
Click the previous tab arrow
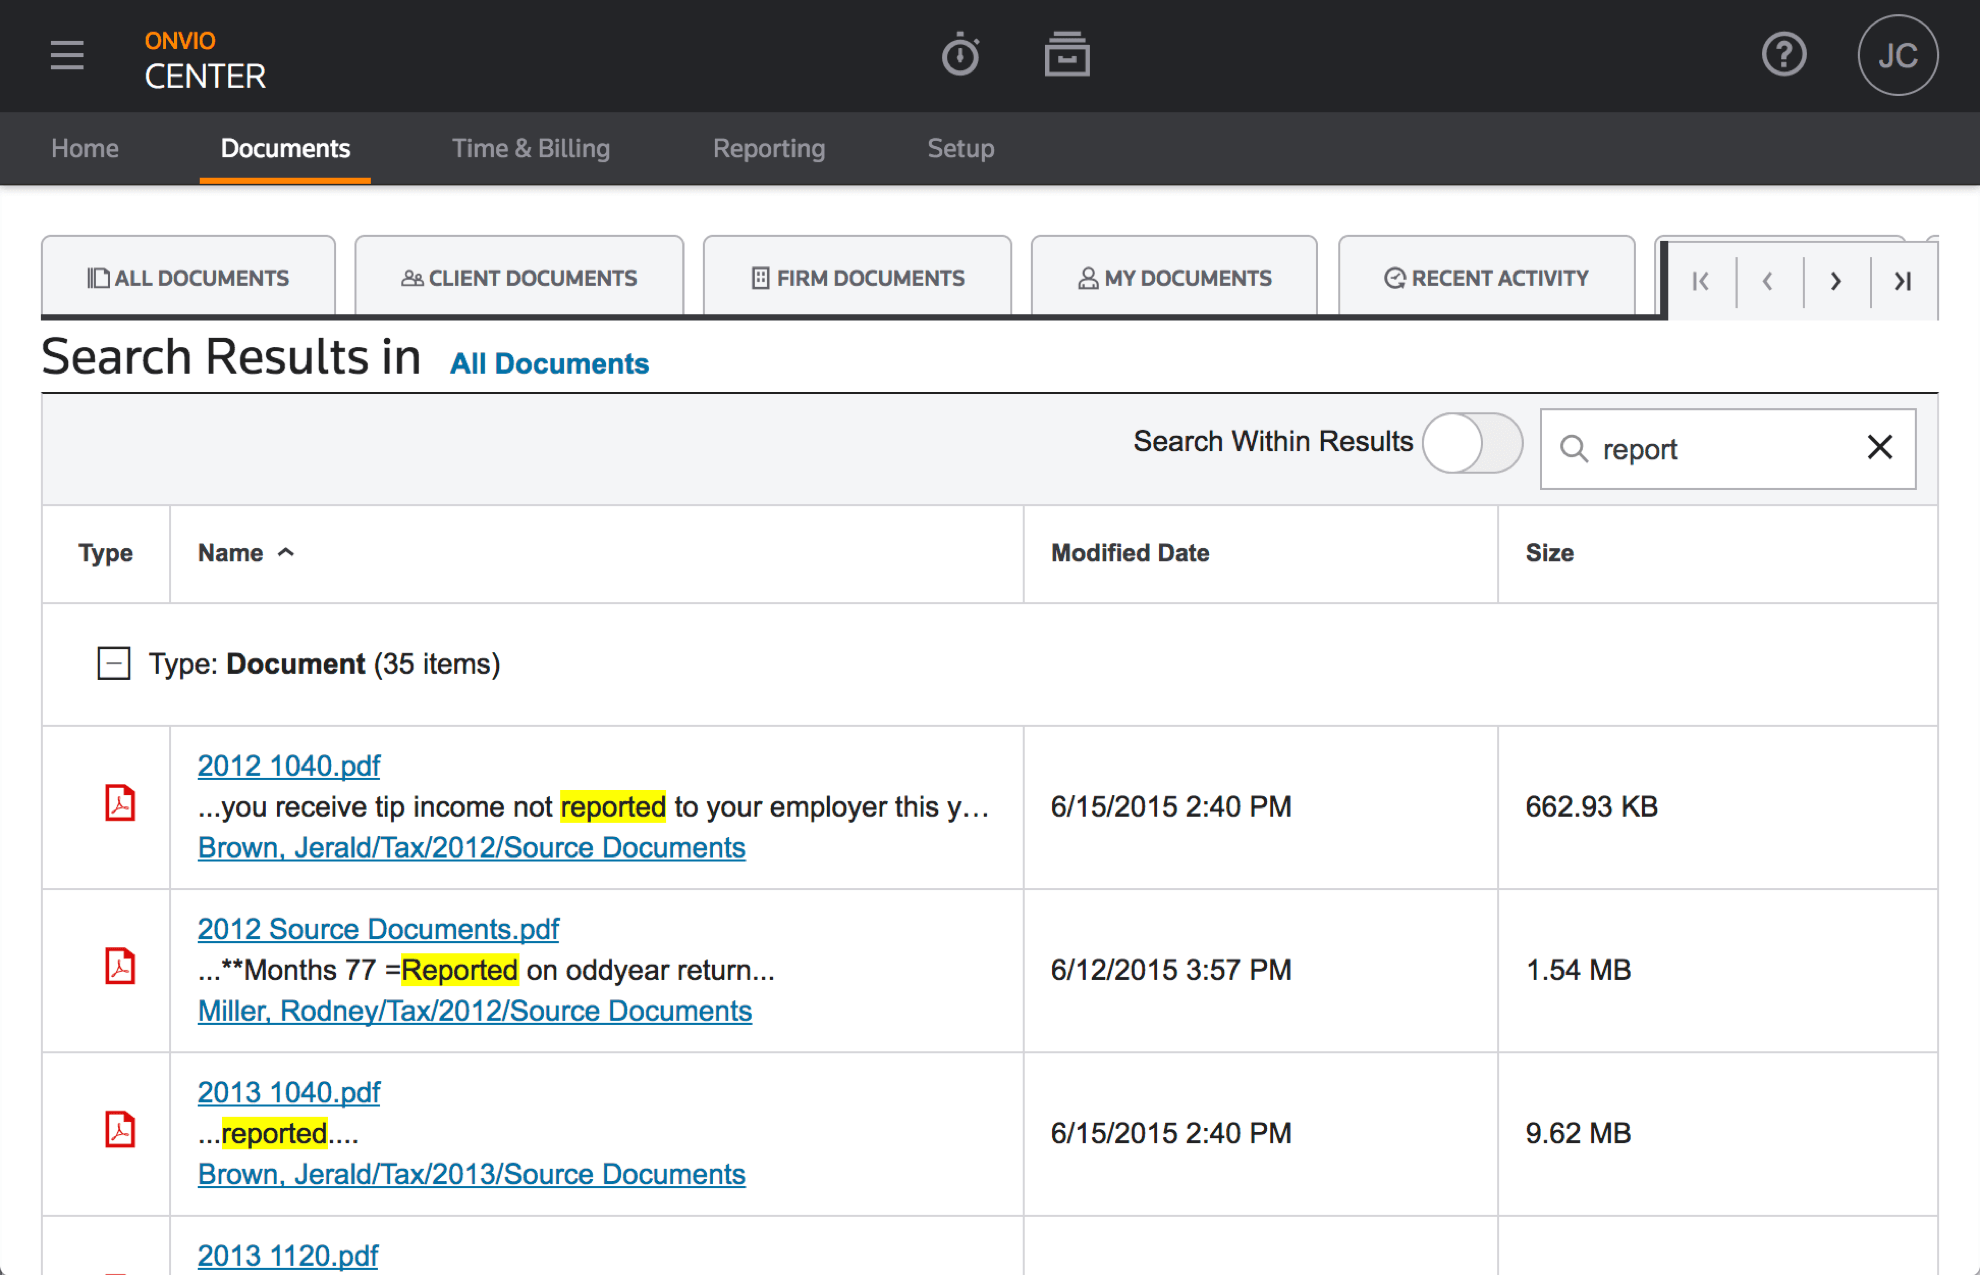click(x=1768, y=281)
